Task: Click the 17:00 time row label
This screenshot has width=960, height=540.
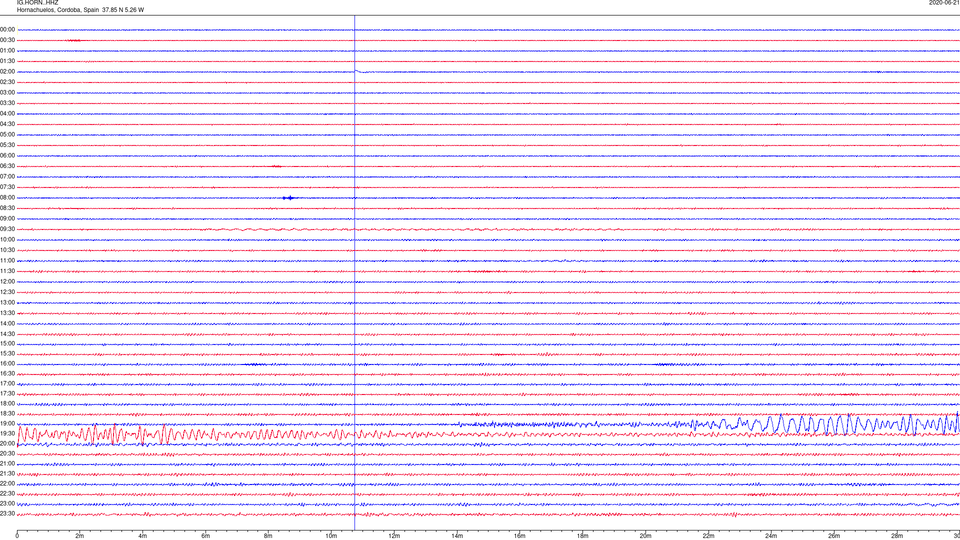Action: tap(7, 383)
